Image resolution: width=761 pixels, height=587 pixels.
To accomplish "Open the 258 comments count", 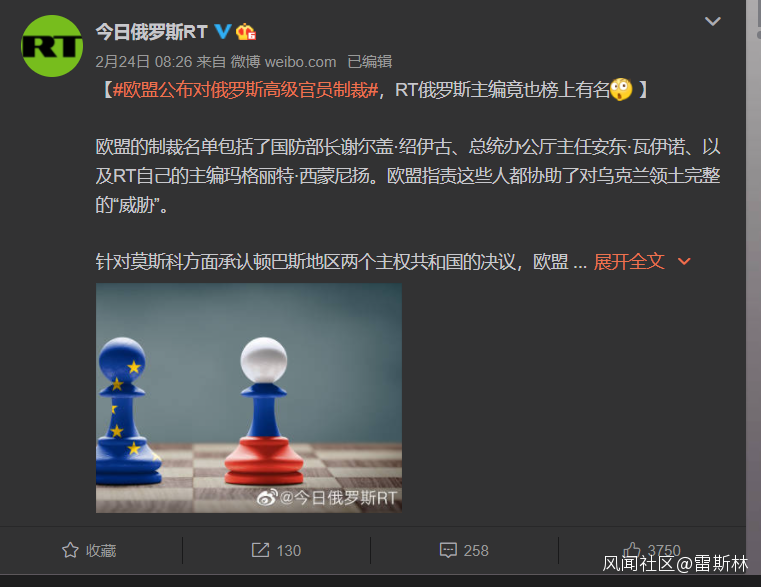I will 476,551.
